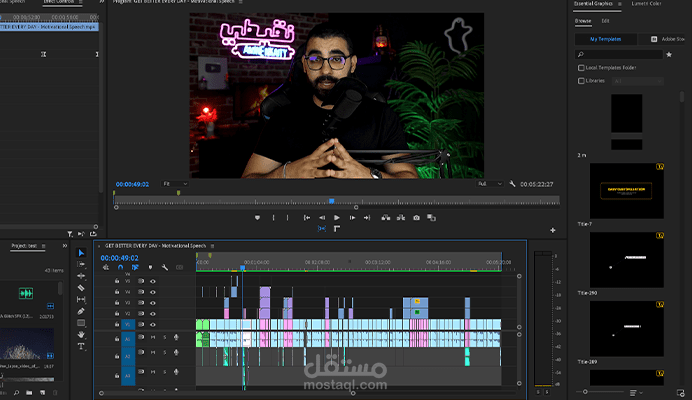
Task: Toggle V4 track visibility eye
Action: tap(153, 292)
